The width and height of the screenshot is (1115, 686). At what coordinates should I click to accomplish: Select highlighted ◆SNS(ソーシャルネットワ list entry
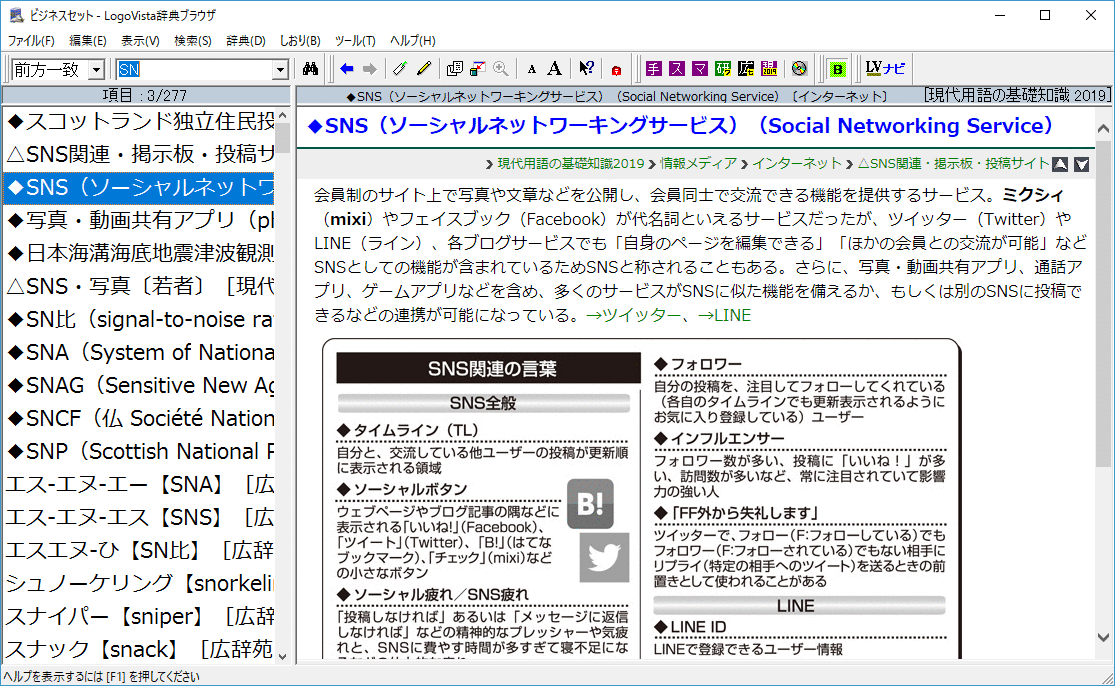coord(139,188)
